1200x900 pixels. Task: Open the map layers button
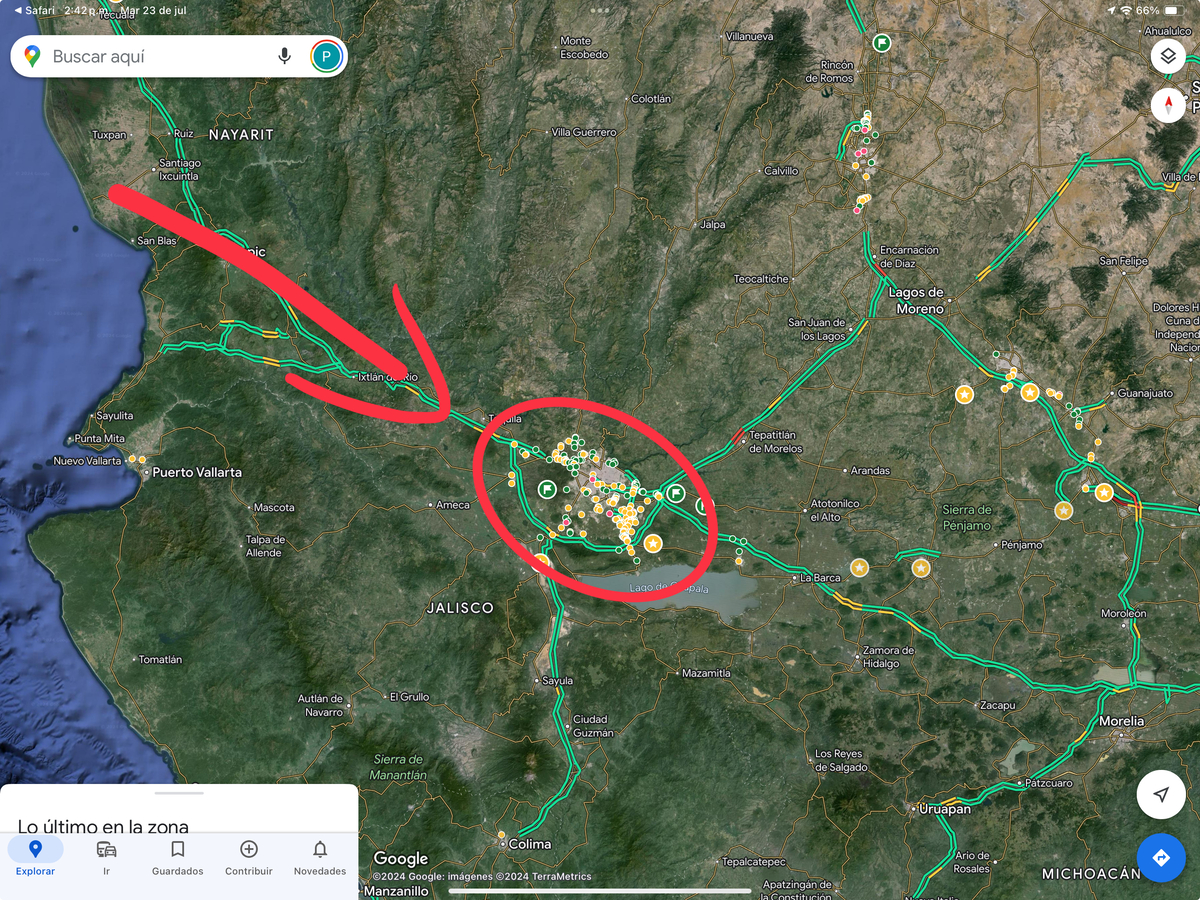(x=1168, y=56)
